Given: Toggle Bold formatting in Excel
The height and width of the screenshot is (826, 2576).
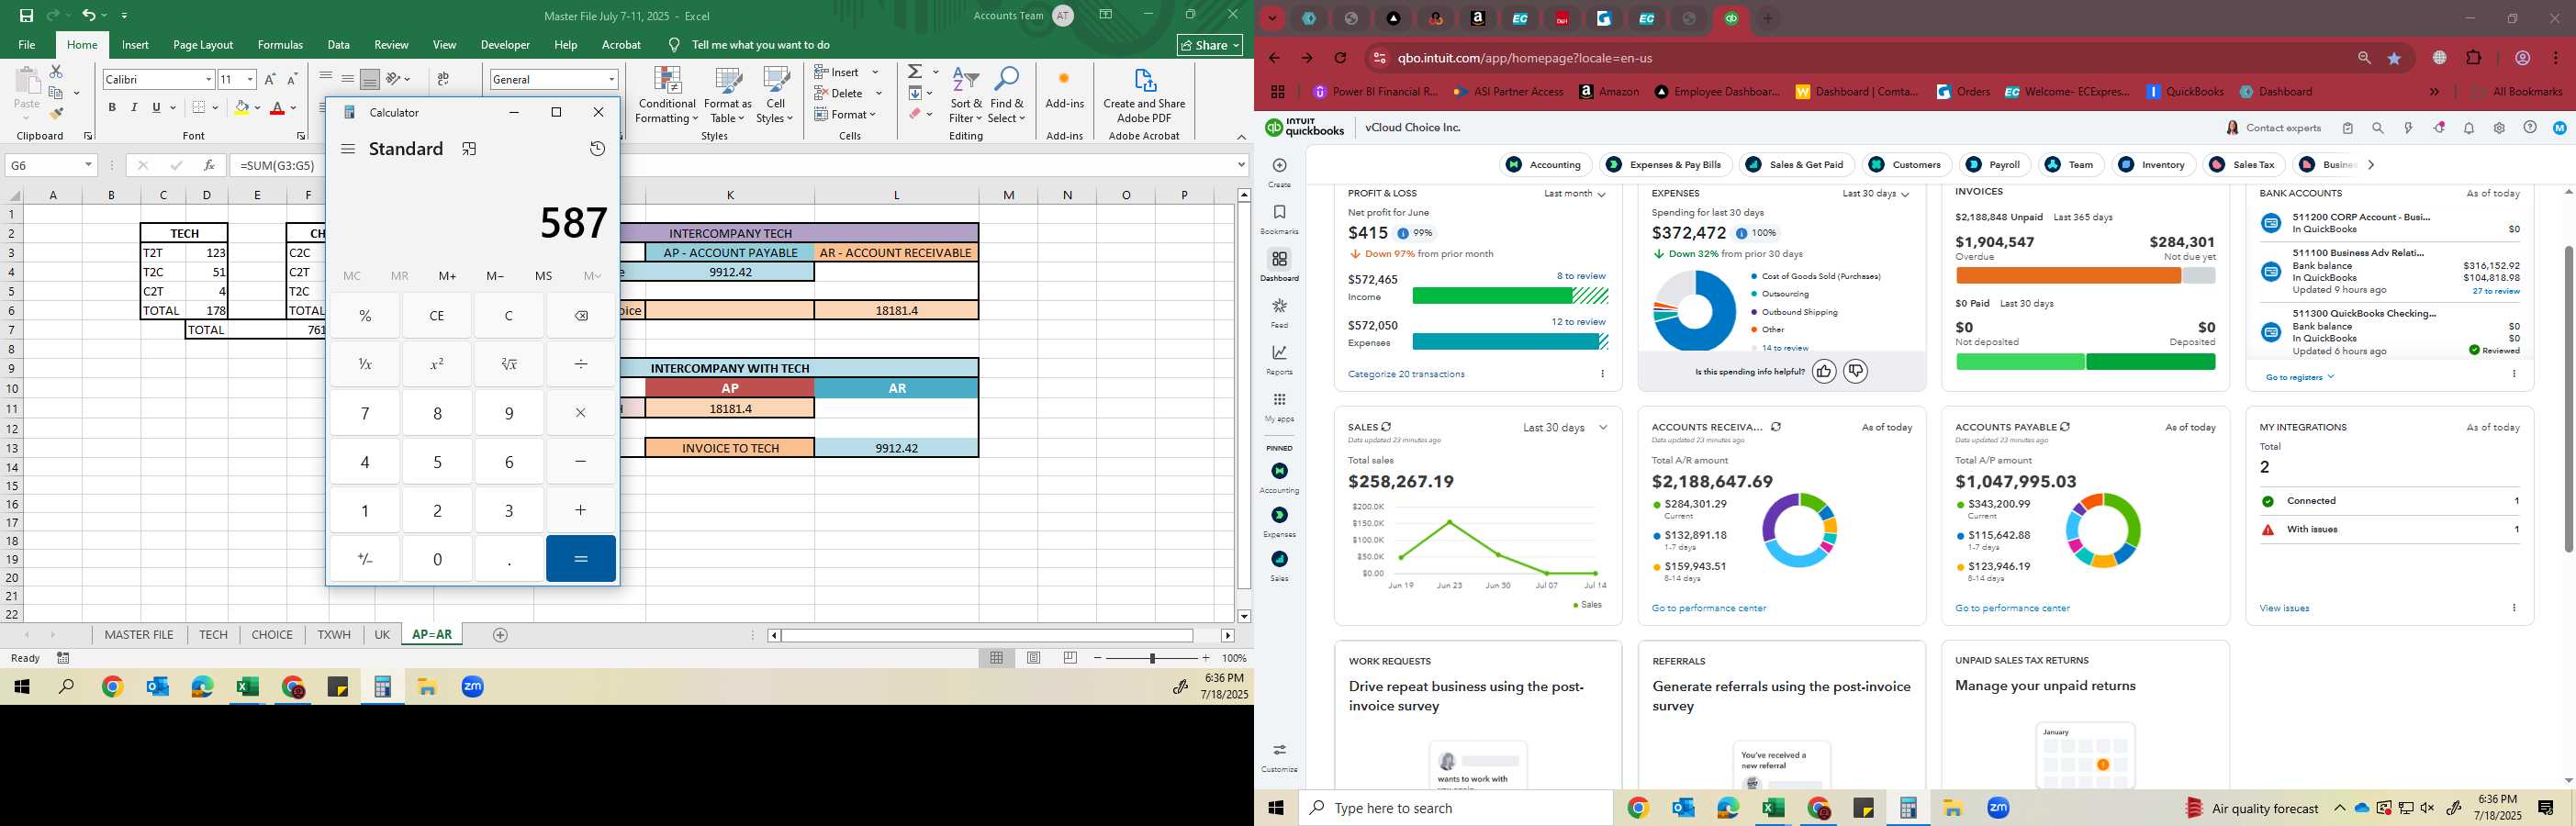Looking at the screenshot, I should coord(112,107).
